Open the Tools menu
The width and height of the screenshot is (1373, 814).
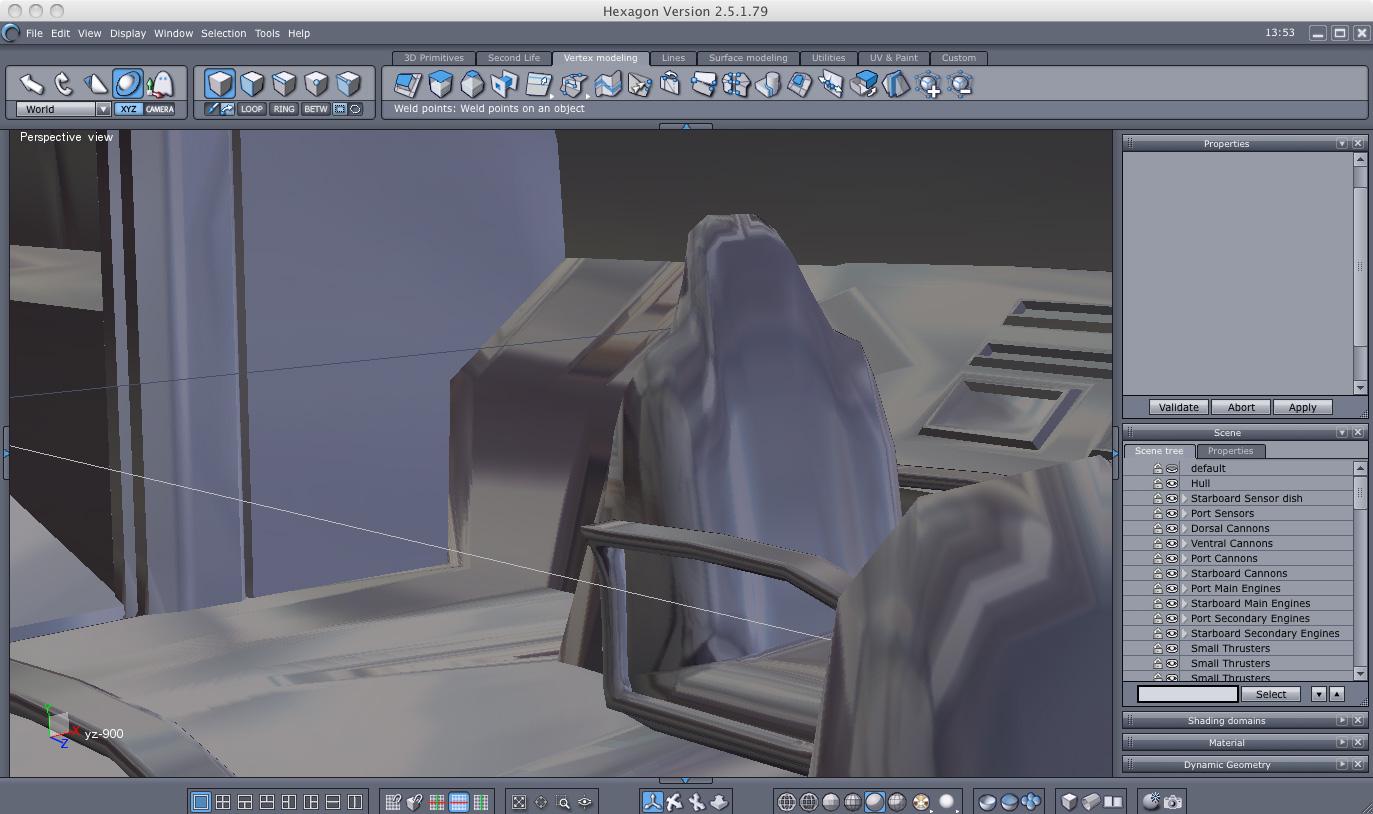tap(267, 33)
